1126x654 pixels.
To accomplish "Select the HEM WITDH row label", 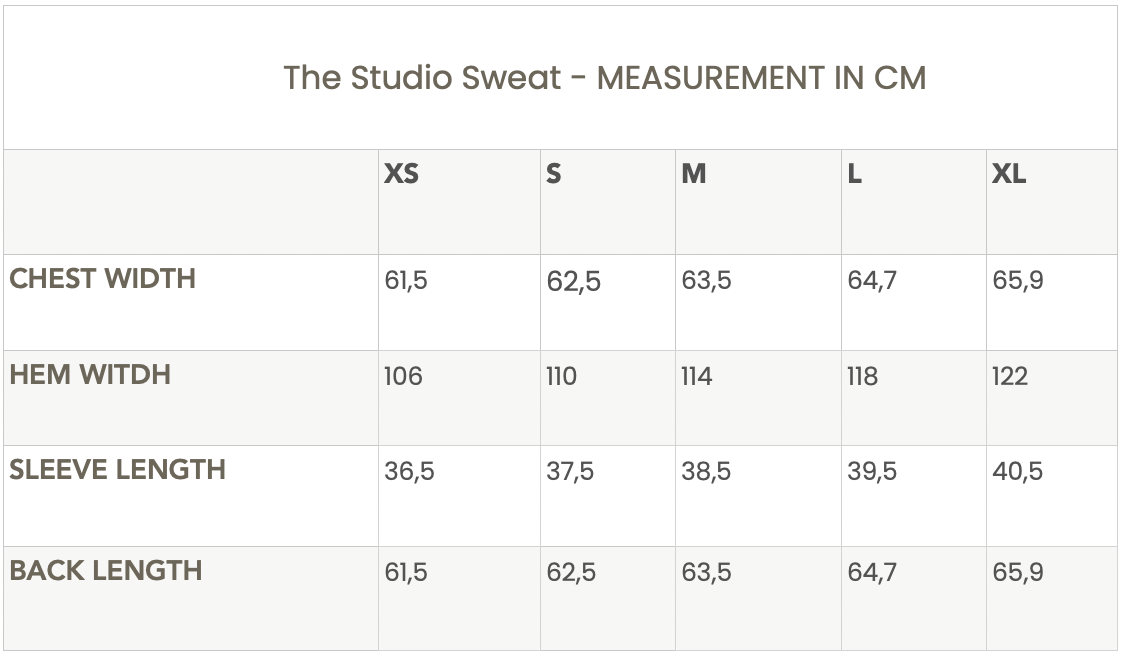I will 90,375.
